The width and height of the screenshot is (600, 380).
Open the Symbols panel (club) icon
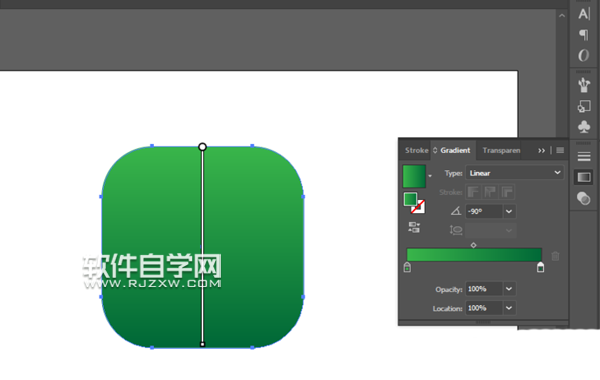pyautogui.click(x=584, y=127)
